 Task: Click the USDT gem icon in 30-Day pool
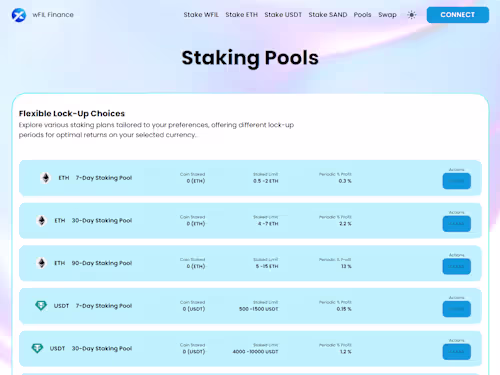37,348
